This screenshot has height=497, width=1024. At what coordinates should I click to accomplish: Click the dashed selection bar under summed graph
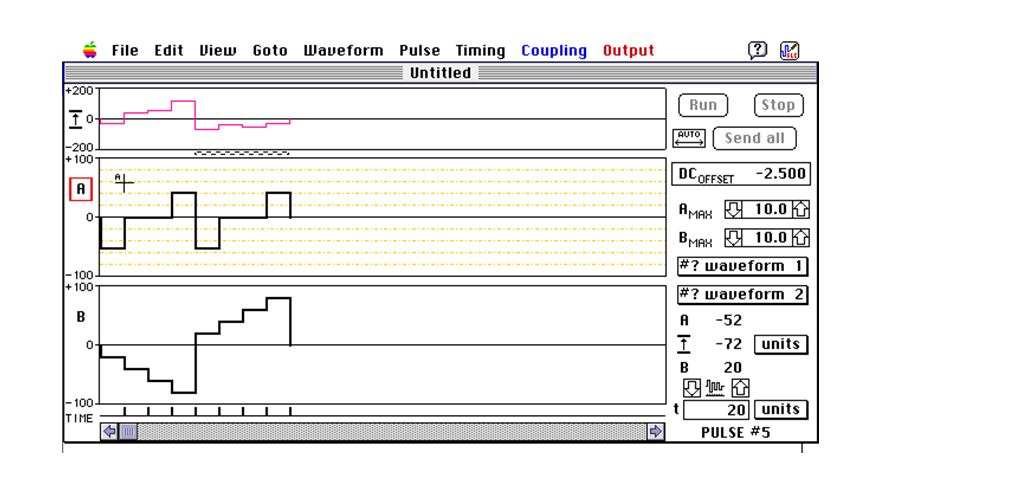coord(242,153)
